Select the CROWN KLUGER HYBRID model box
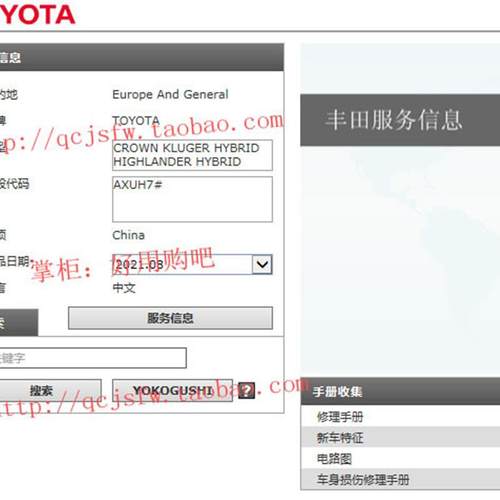The image size is (500, 500). pyautogui.click(x=192, y=155)
